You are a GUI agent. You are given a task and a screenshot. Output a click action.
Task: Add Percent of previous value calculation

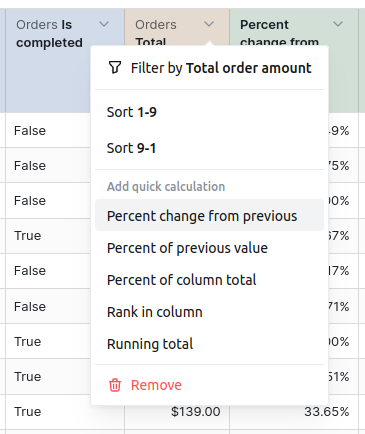[209, 248]
